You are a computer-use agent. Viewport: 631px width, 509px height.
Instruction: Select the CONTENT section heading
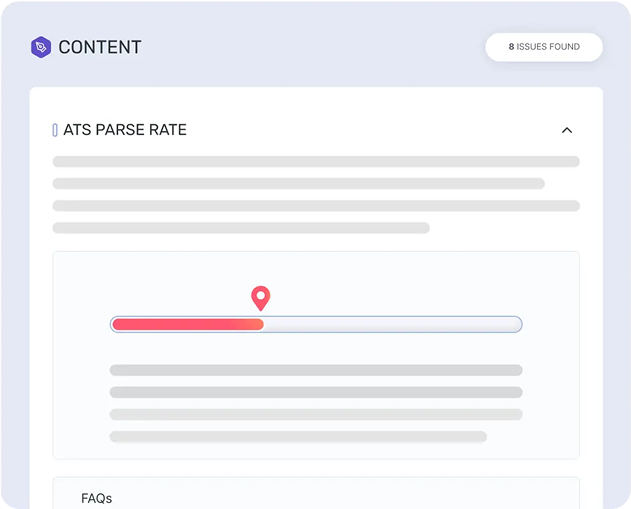point(100,47)
